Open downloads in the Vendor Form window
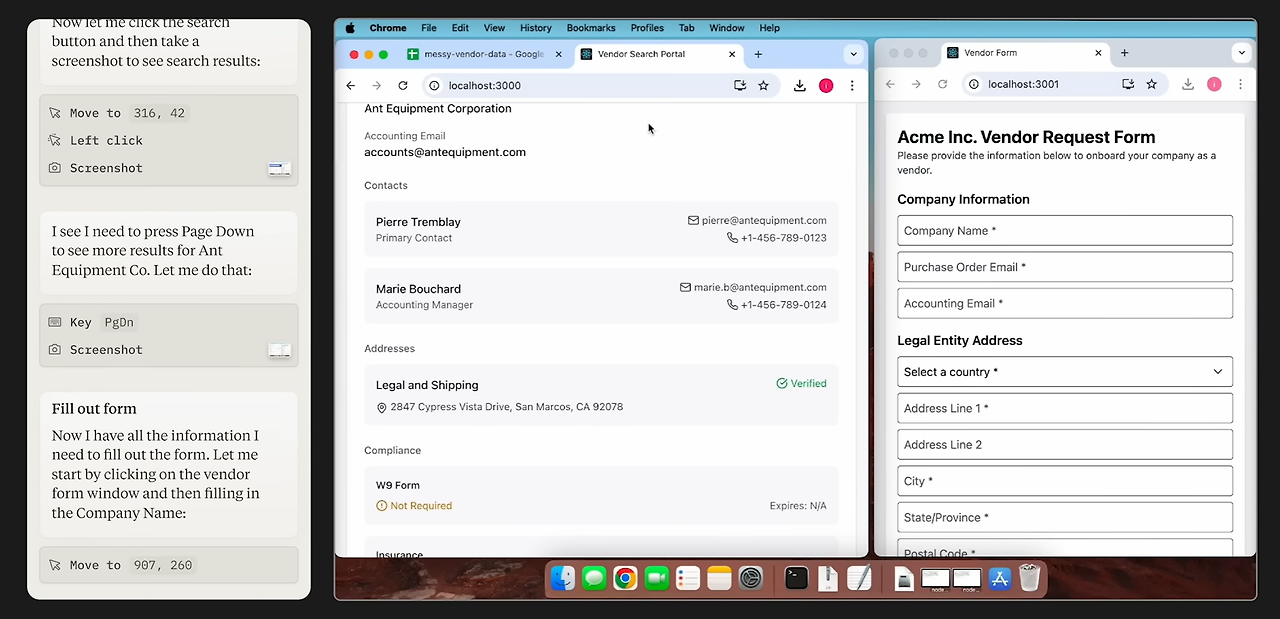Viewport: 1280px width, 619px height. coord(1188,85)
